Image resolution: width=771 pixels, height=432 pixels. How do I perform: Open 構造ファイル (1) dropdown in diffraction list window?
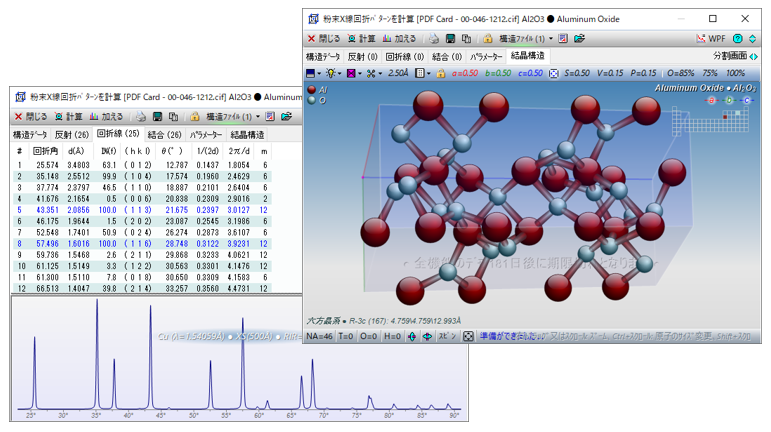click(x=233, y=116)
